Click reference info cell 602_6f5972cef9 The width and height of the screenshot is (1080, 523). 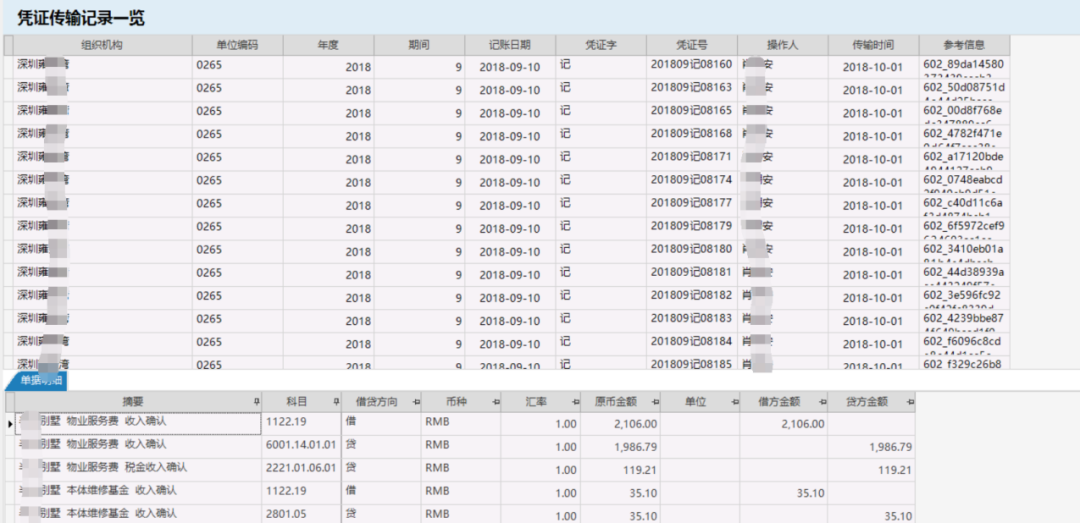964,229
